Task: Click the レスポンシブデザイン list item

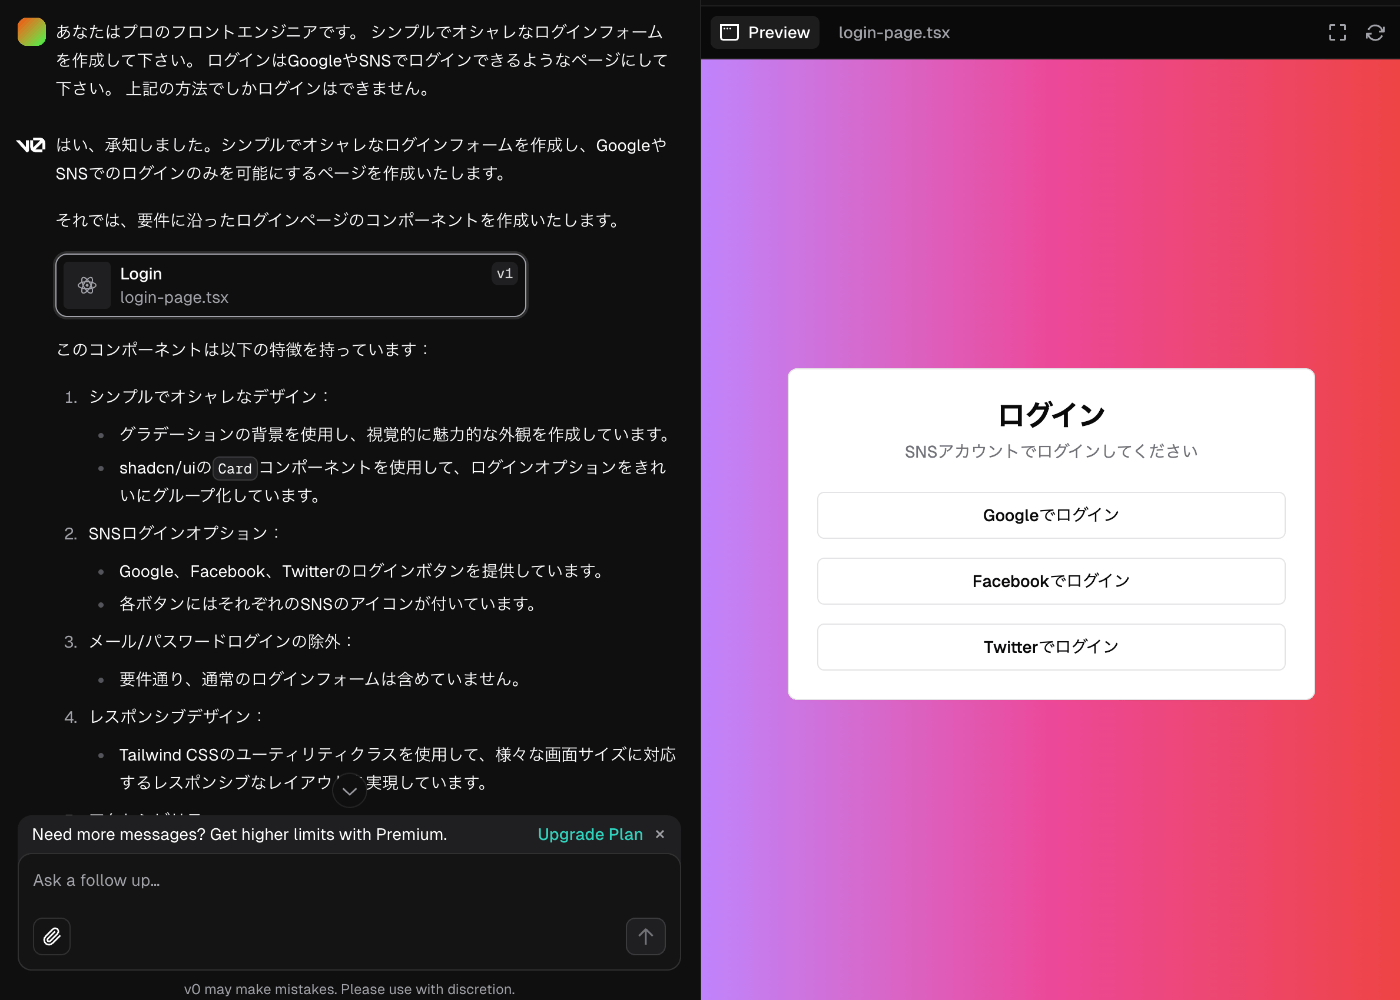Action: pyautogui.click(x=177, y=716)
